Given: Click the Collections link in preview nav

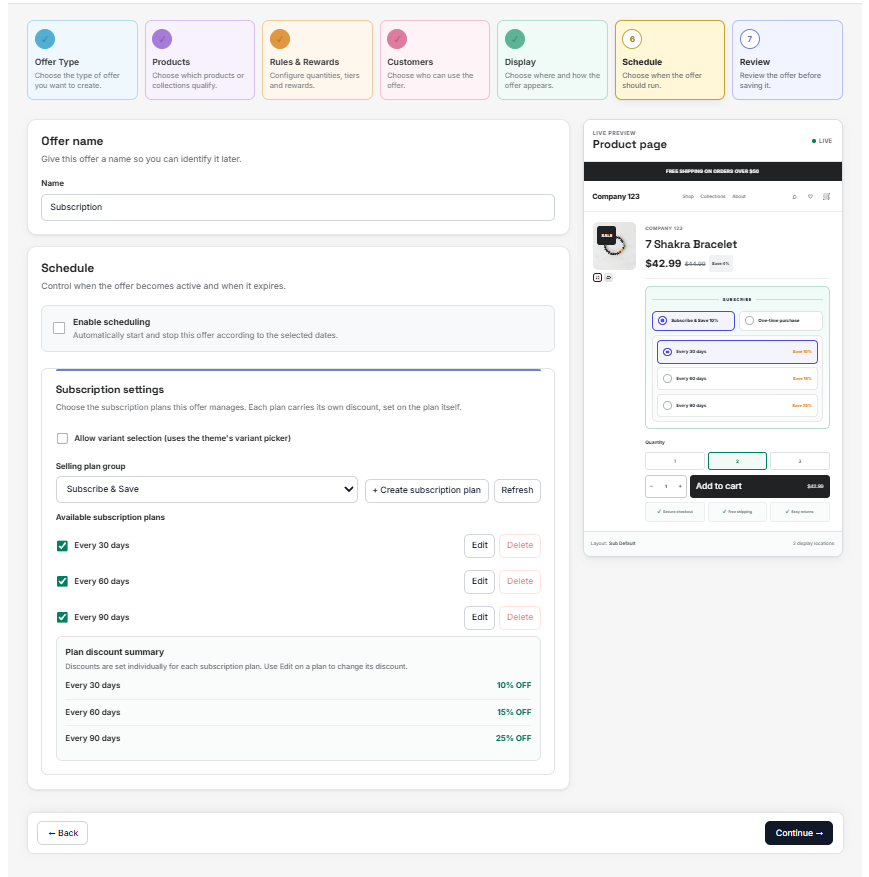Looking at the screenshot, I should [x=713, y=197].
